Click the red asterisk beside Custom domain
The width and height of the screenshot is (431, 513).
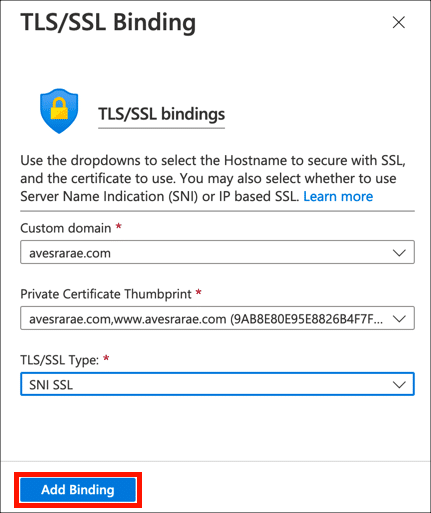pos(118,227)
